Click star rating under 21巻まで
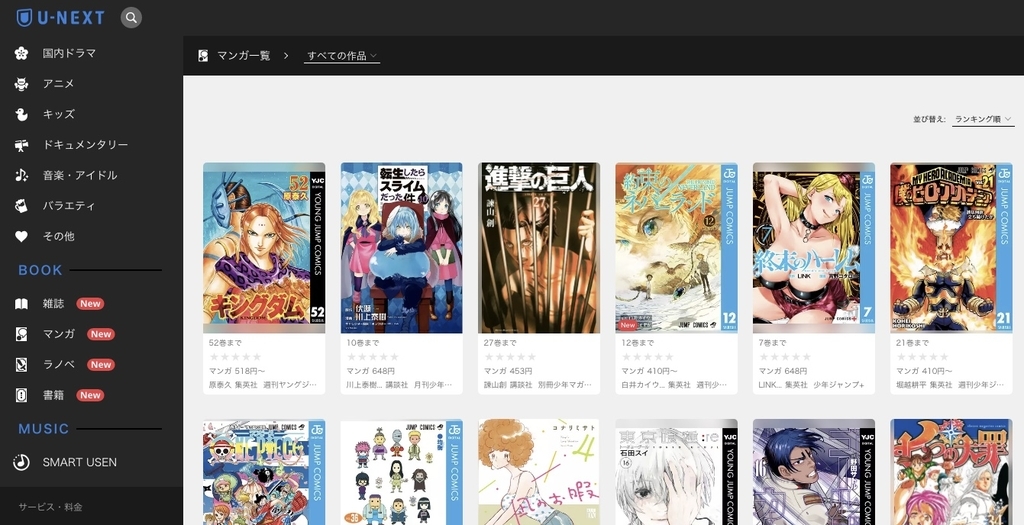Screen dimensions: 1024x525 point(923,357)
